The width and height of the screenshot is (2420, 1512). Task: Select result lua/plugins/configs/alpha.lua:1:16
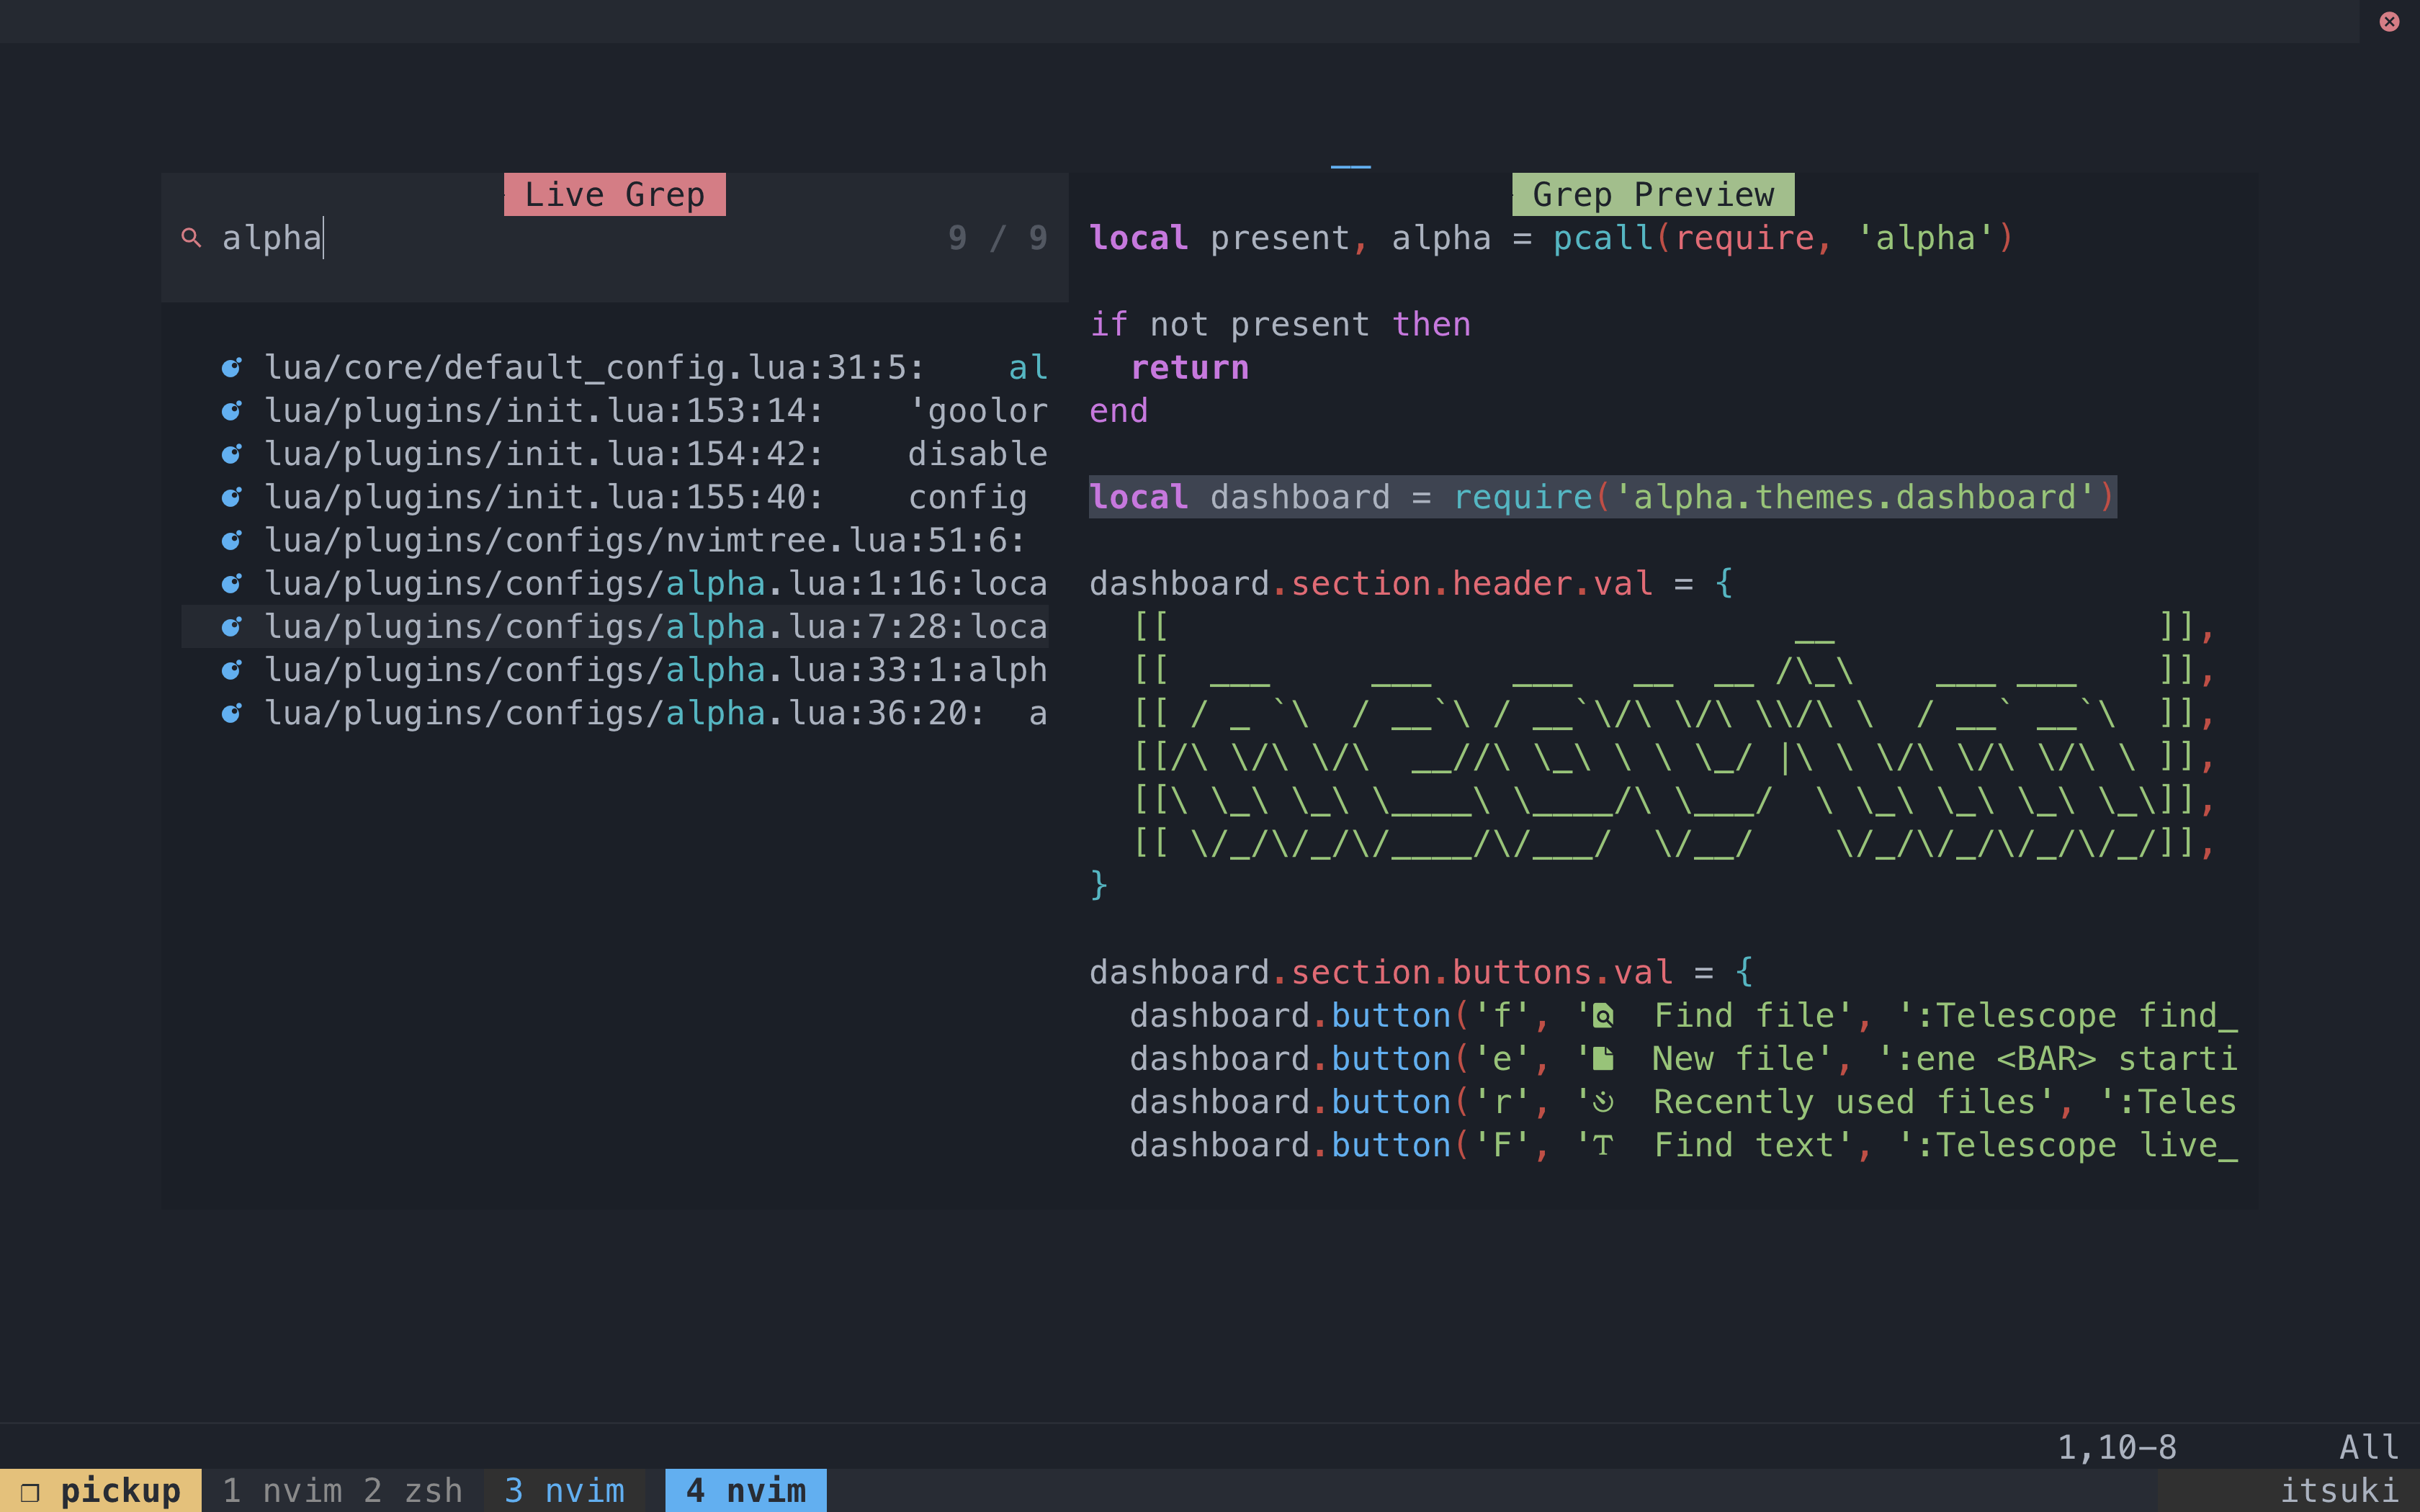615,584
